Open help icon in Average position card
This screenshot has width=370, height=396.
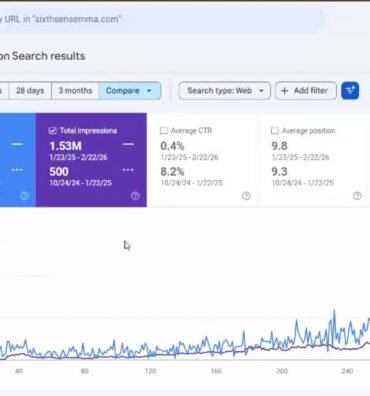coord(357,196)
